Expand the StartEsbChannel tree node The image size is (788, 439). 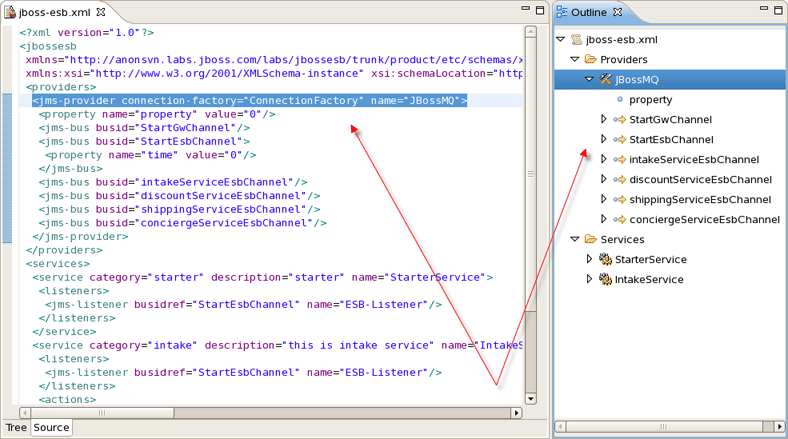tap(604, 140)
